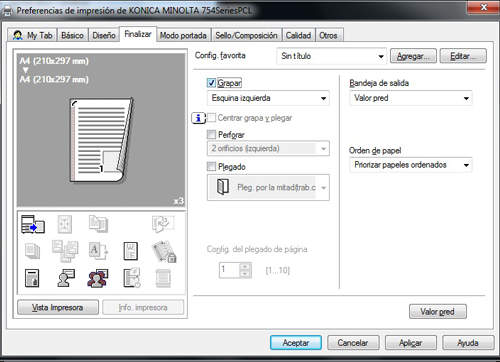Click the greyed duplicate pages icon in first row
The width and height of the screenshot is (500, 362).
pyautogui.click(x=98, y=224)
